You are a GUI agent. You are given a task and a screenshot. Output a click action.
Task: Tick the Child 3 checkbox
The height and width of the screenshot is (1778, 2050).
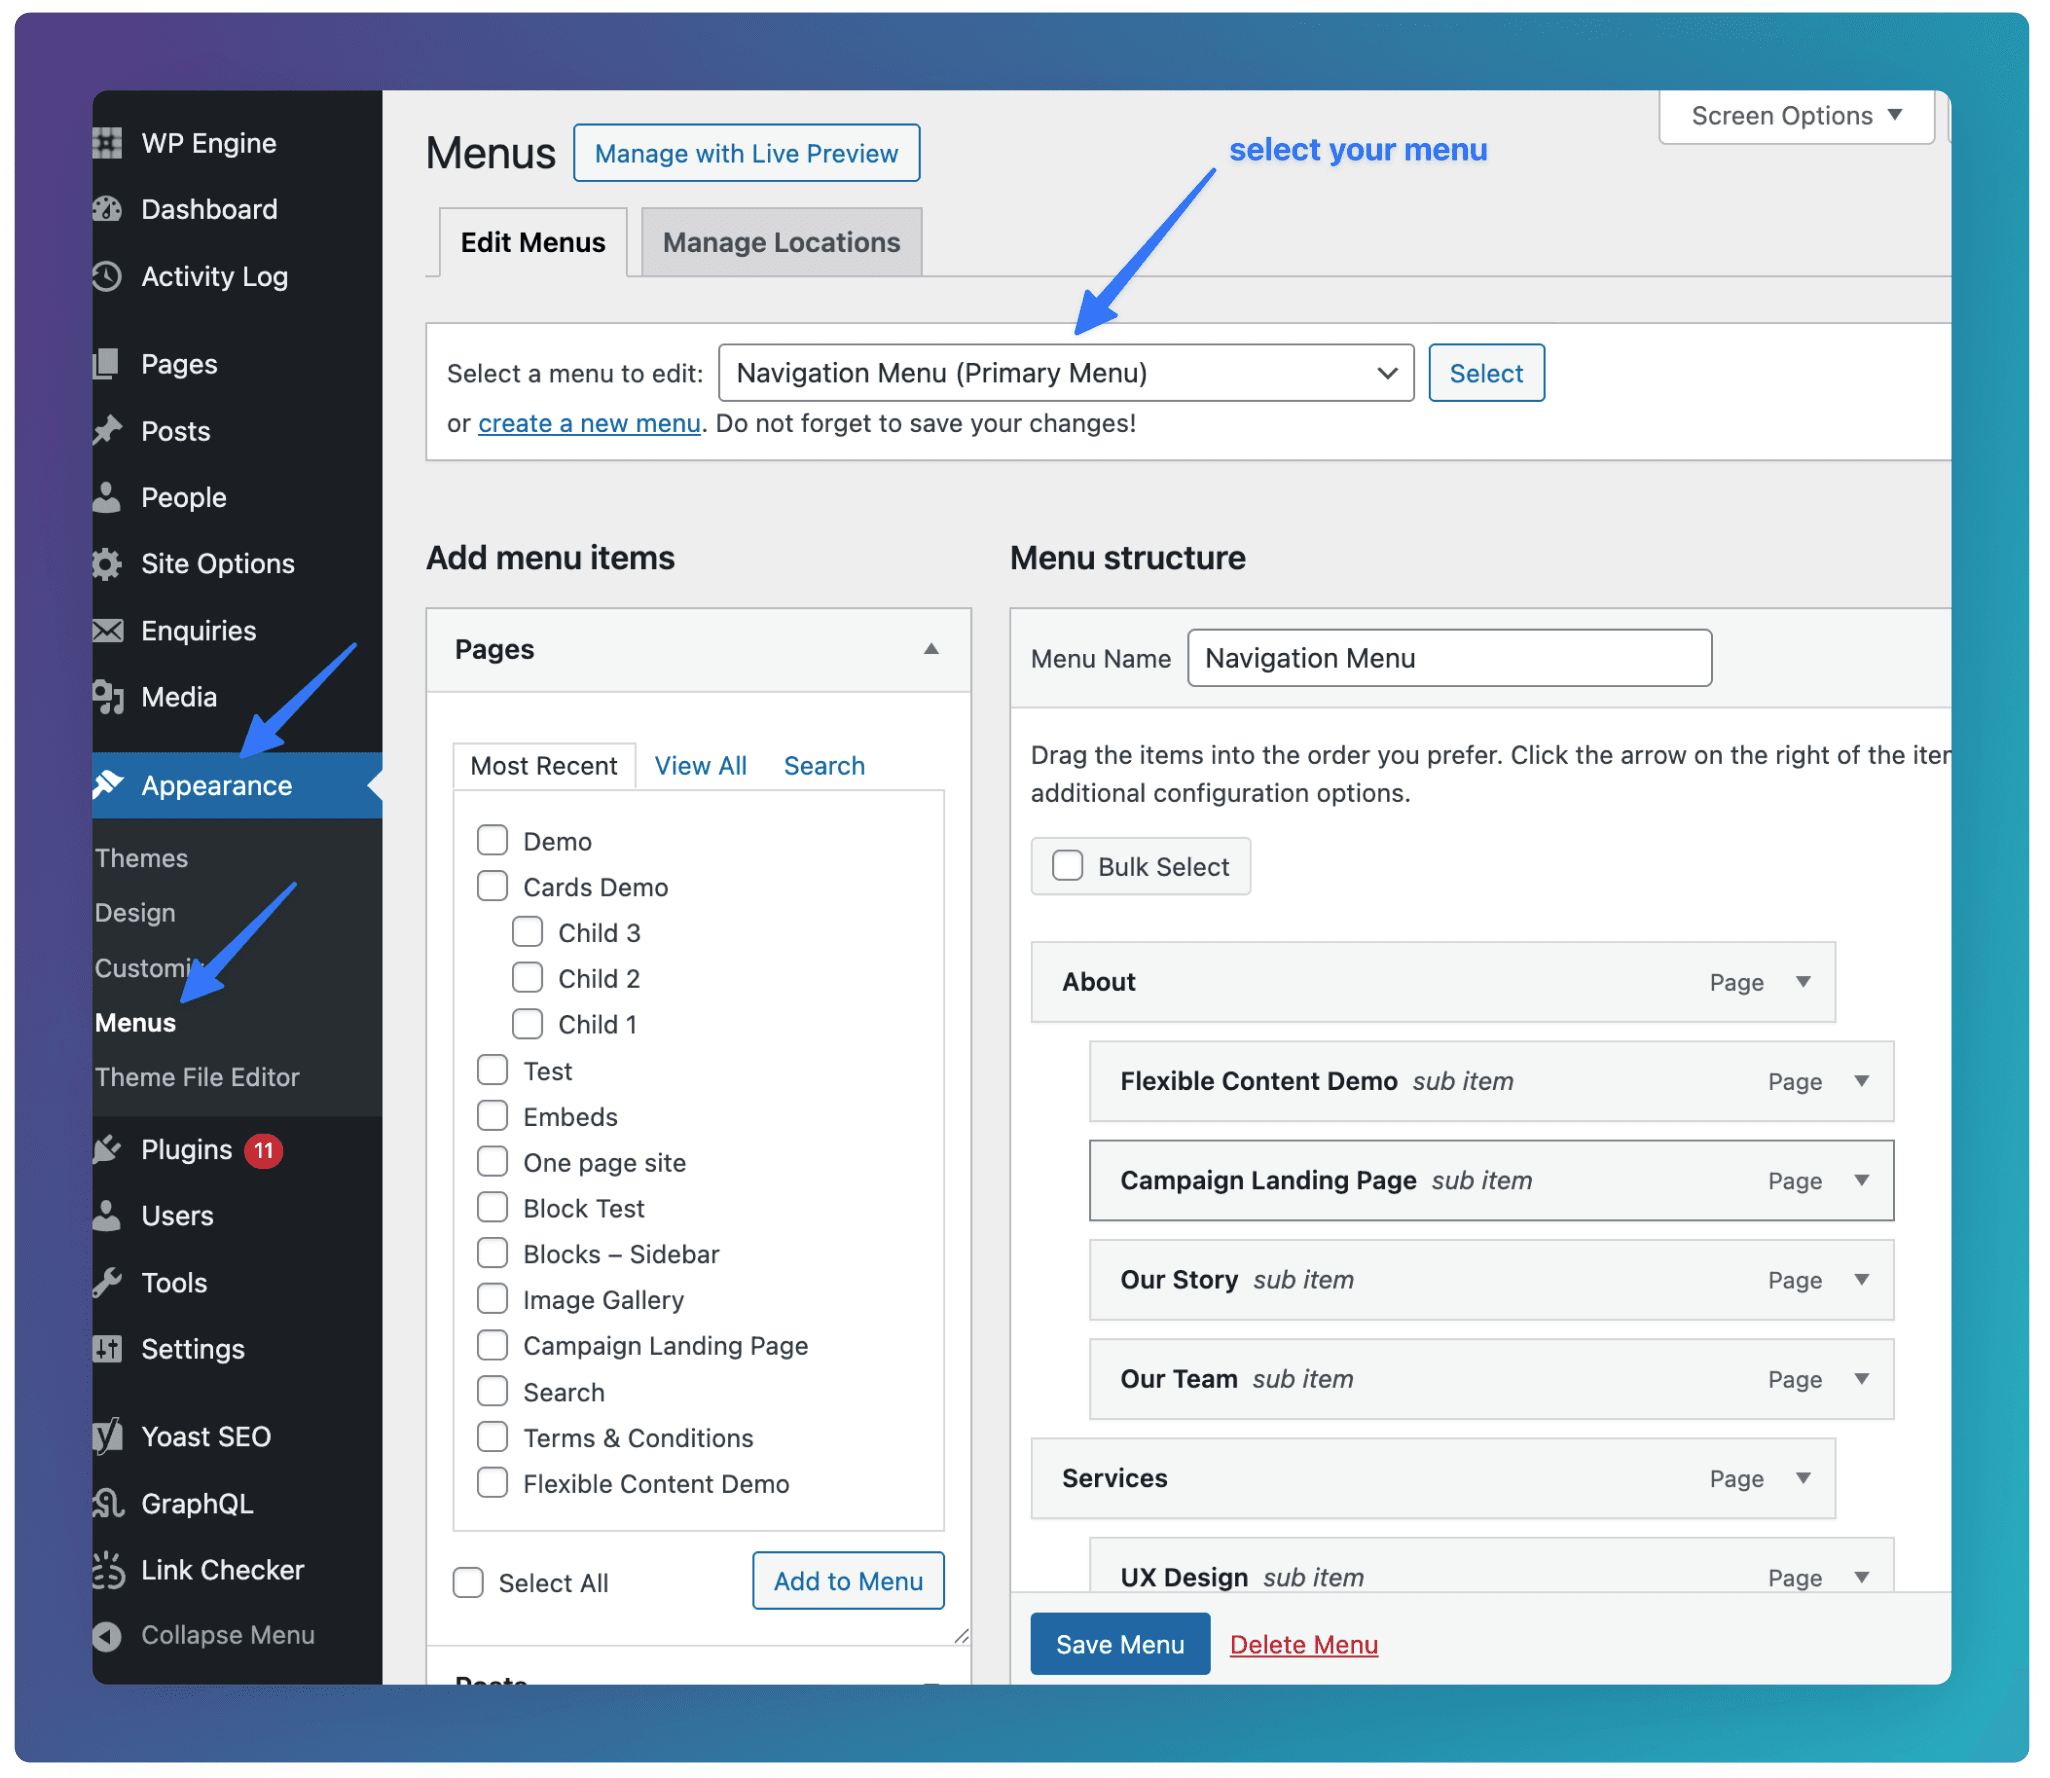pos(527,932)
